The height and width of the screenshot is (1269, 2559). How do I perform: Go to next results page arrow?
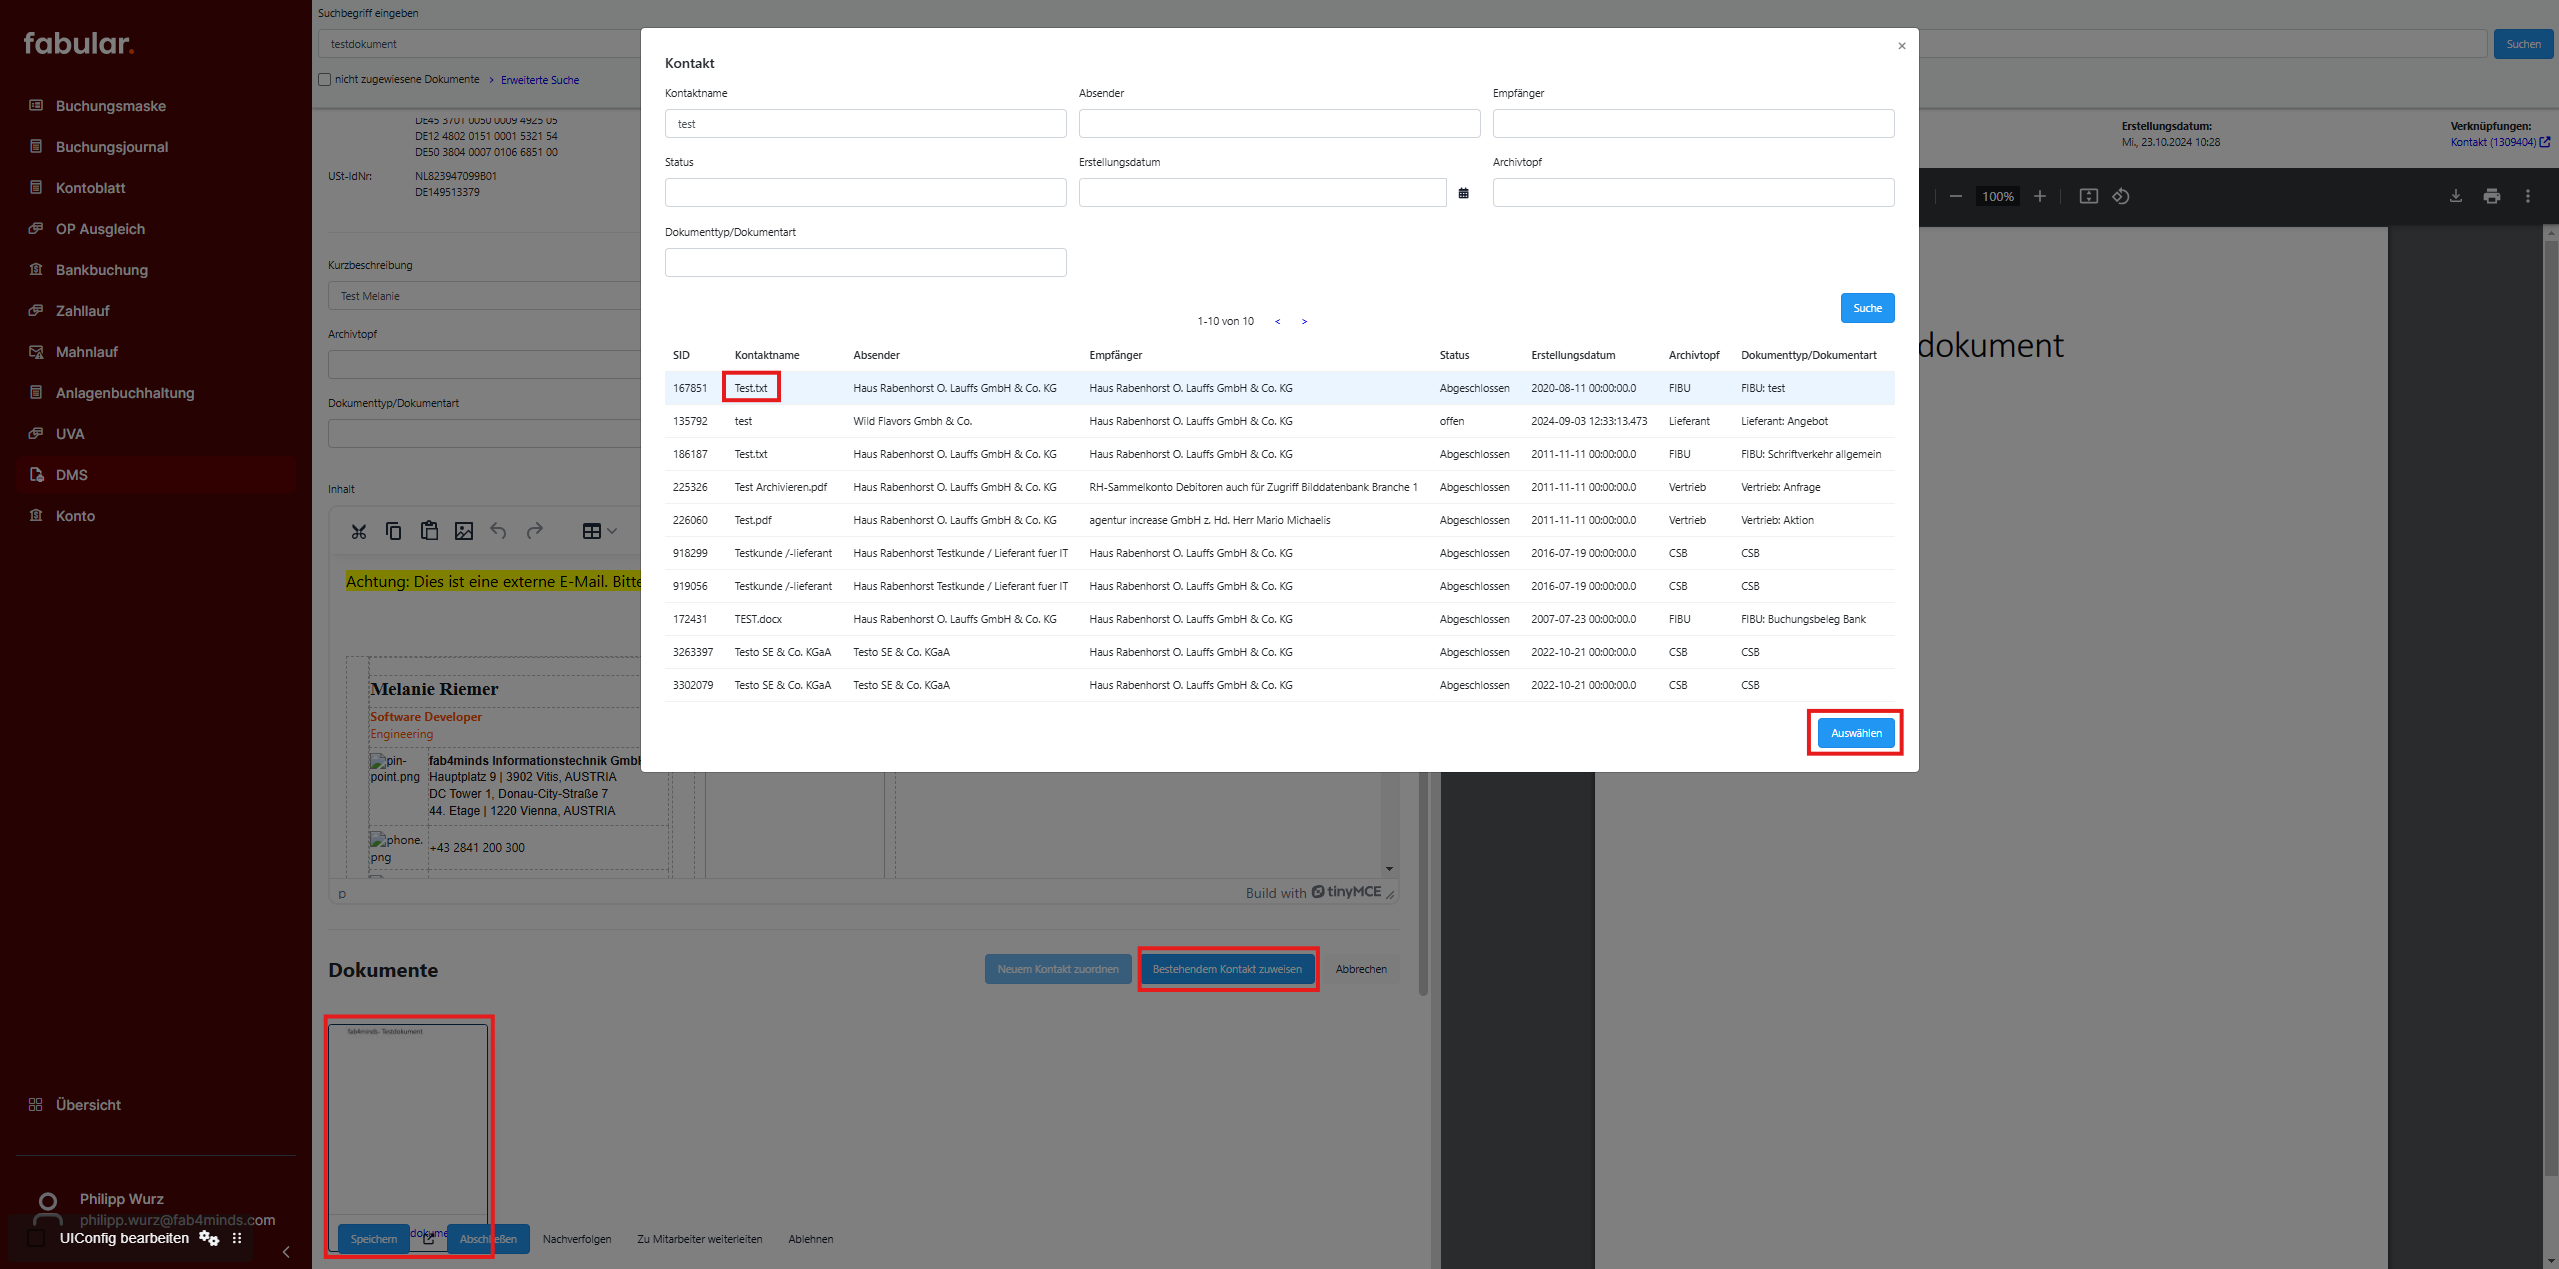click(1304, 322)
